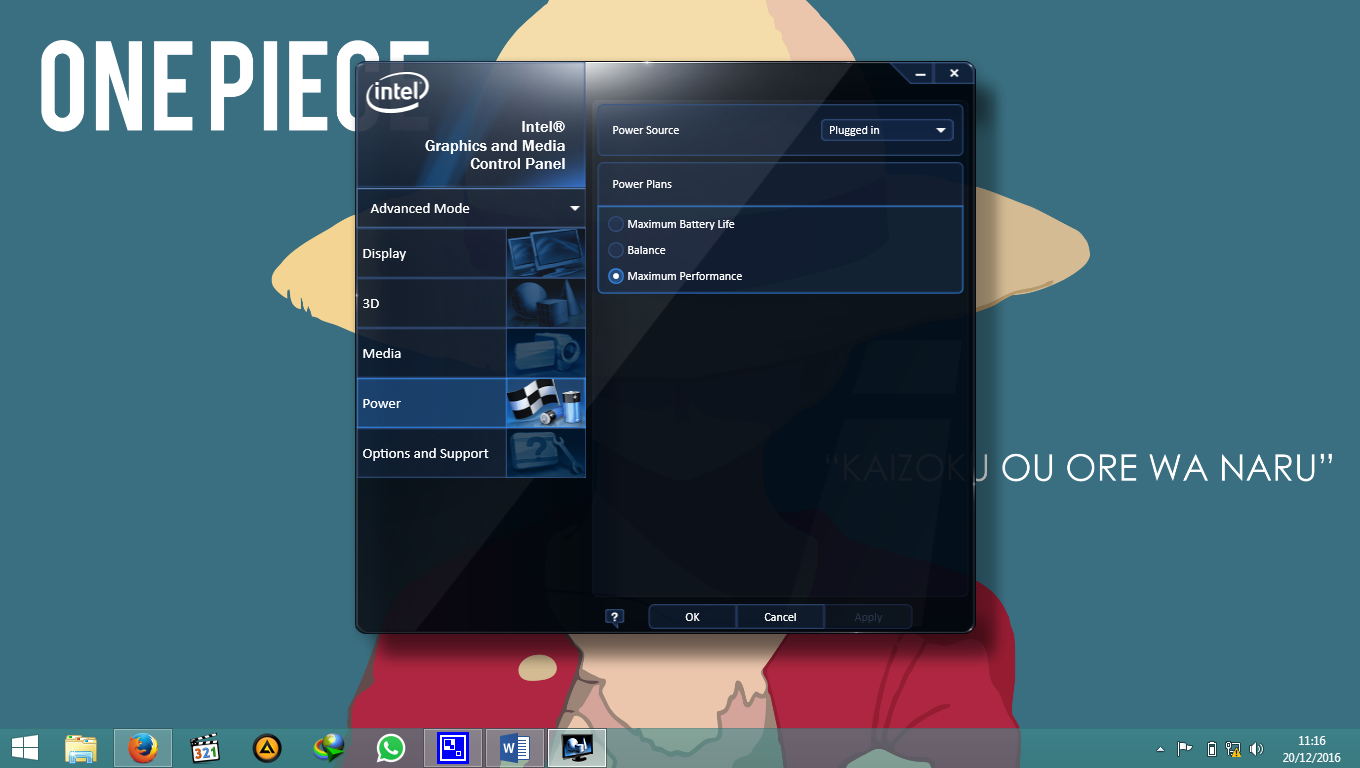Viewport: 1360px width, 768px height.
Task: Click the Action Center flag icon
Action: coord(1185,748)
